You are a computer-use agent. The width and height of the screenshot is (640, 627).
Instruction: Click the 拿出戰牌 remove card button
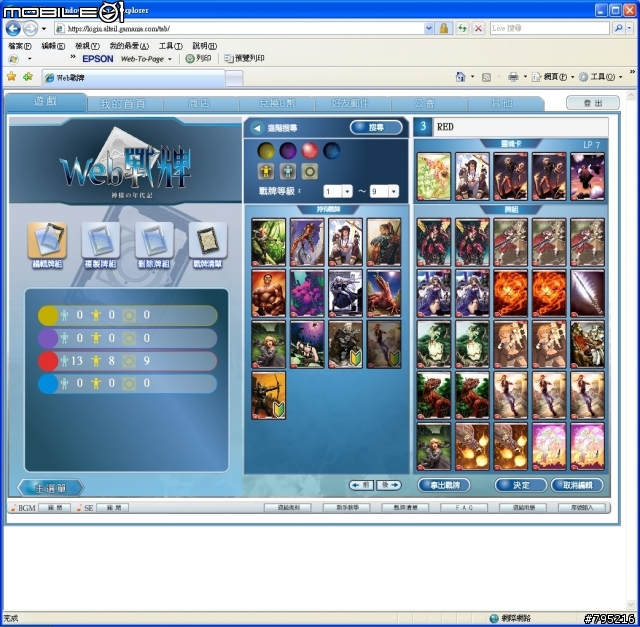(444, 485)
